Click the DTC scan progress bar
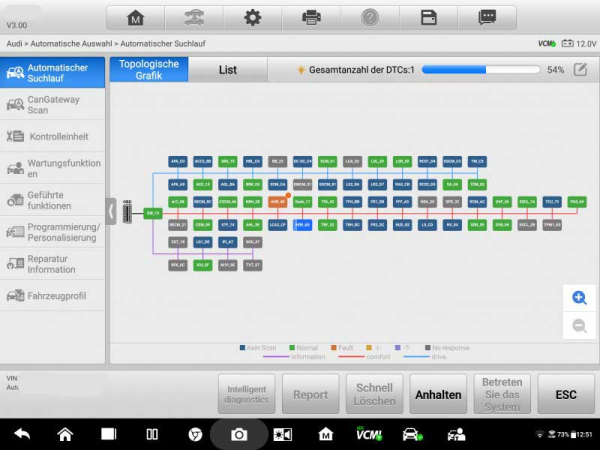 [x=482, y=70]
